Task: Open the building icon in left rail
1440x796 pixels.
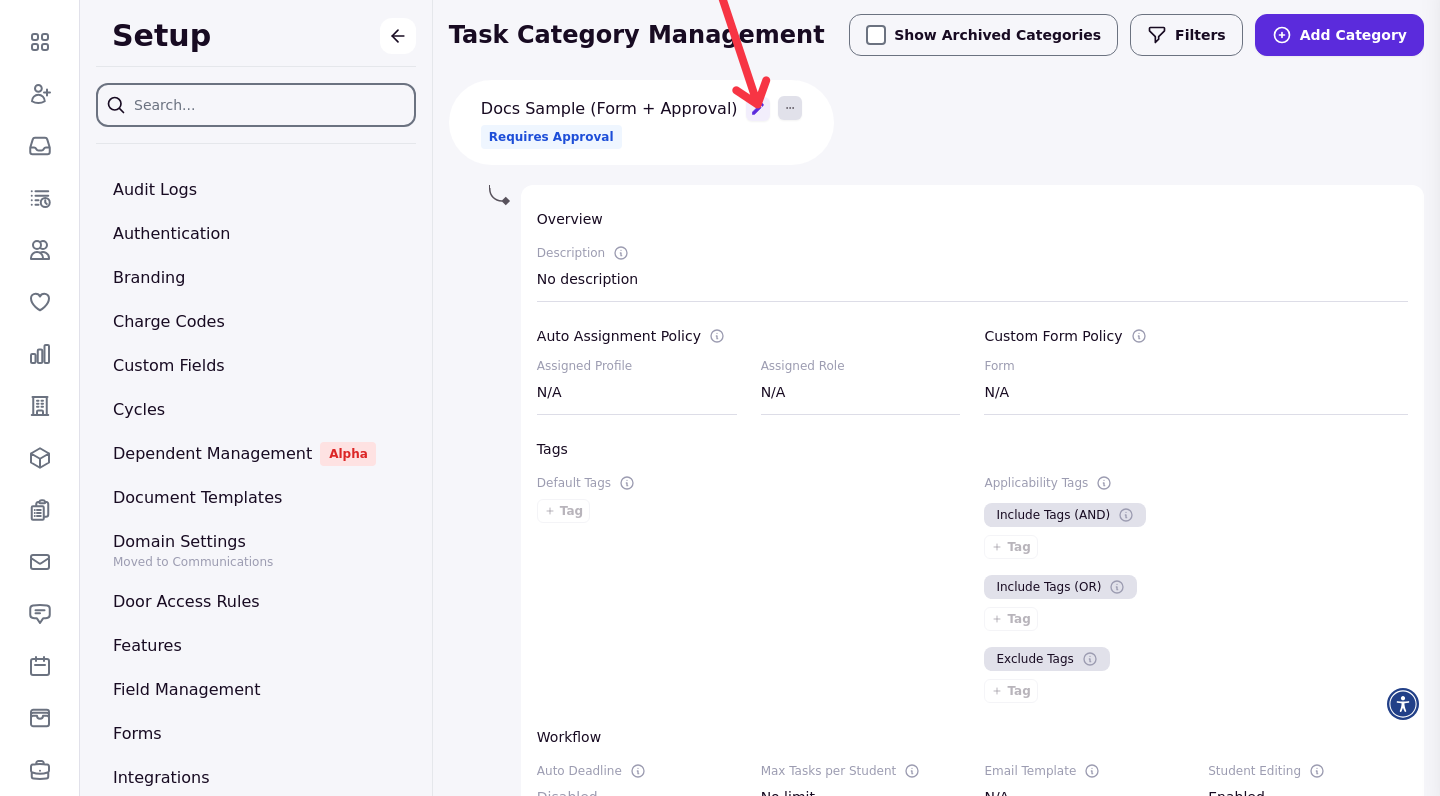Action: [x=40, y=406]
